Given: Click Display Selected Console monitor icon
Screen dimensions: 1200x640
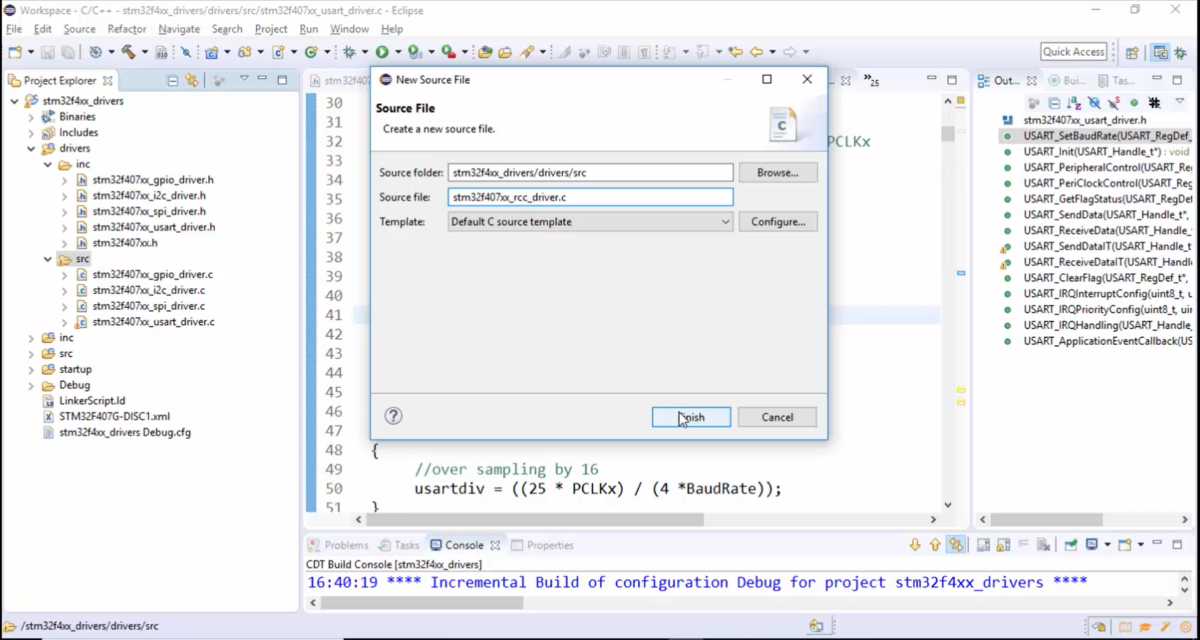Looking at the screenshot, I should 1092,545.
